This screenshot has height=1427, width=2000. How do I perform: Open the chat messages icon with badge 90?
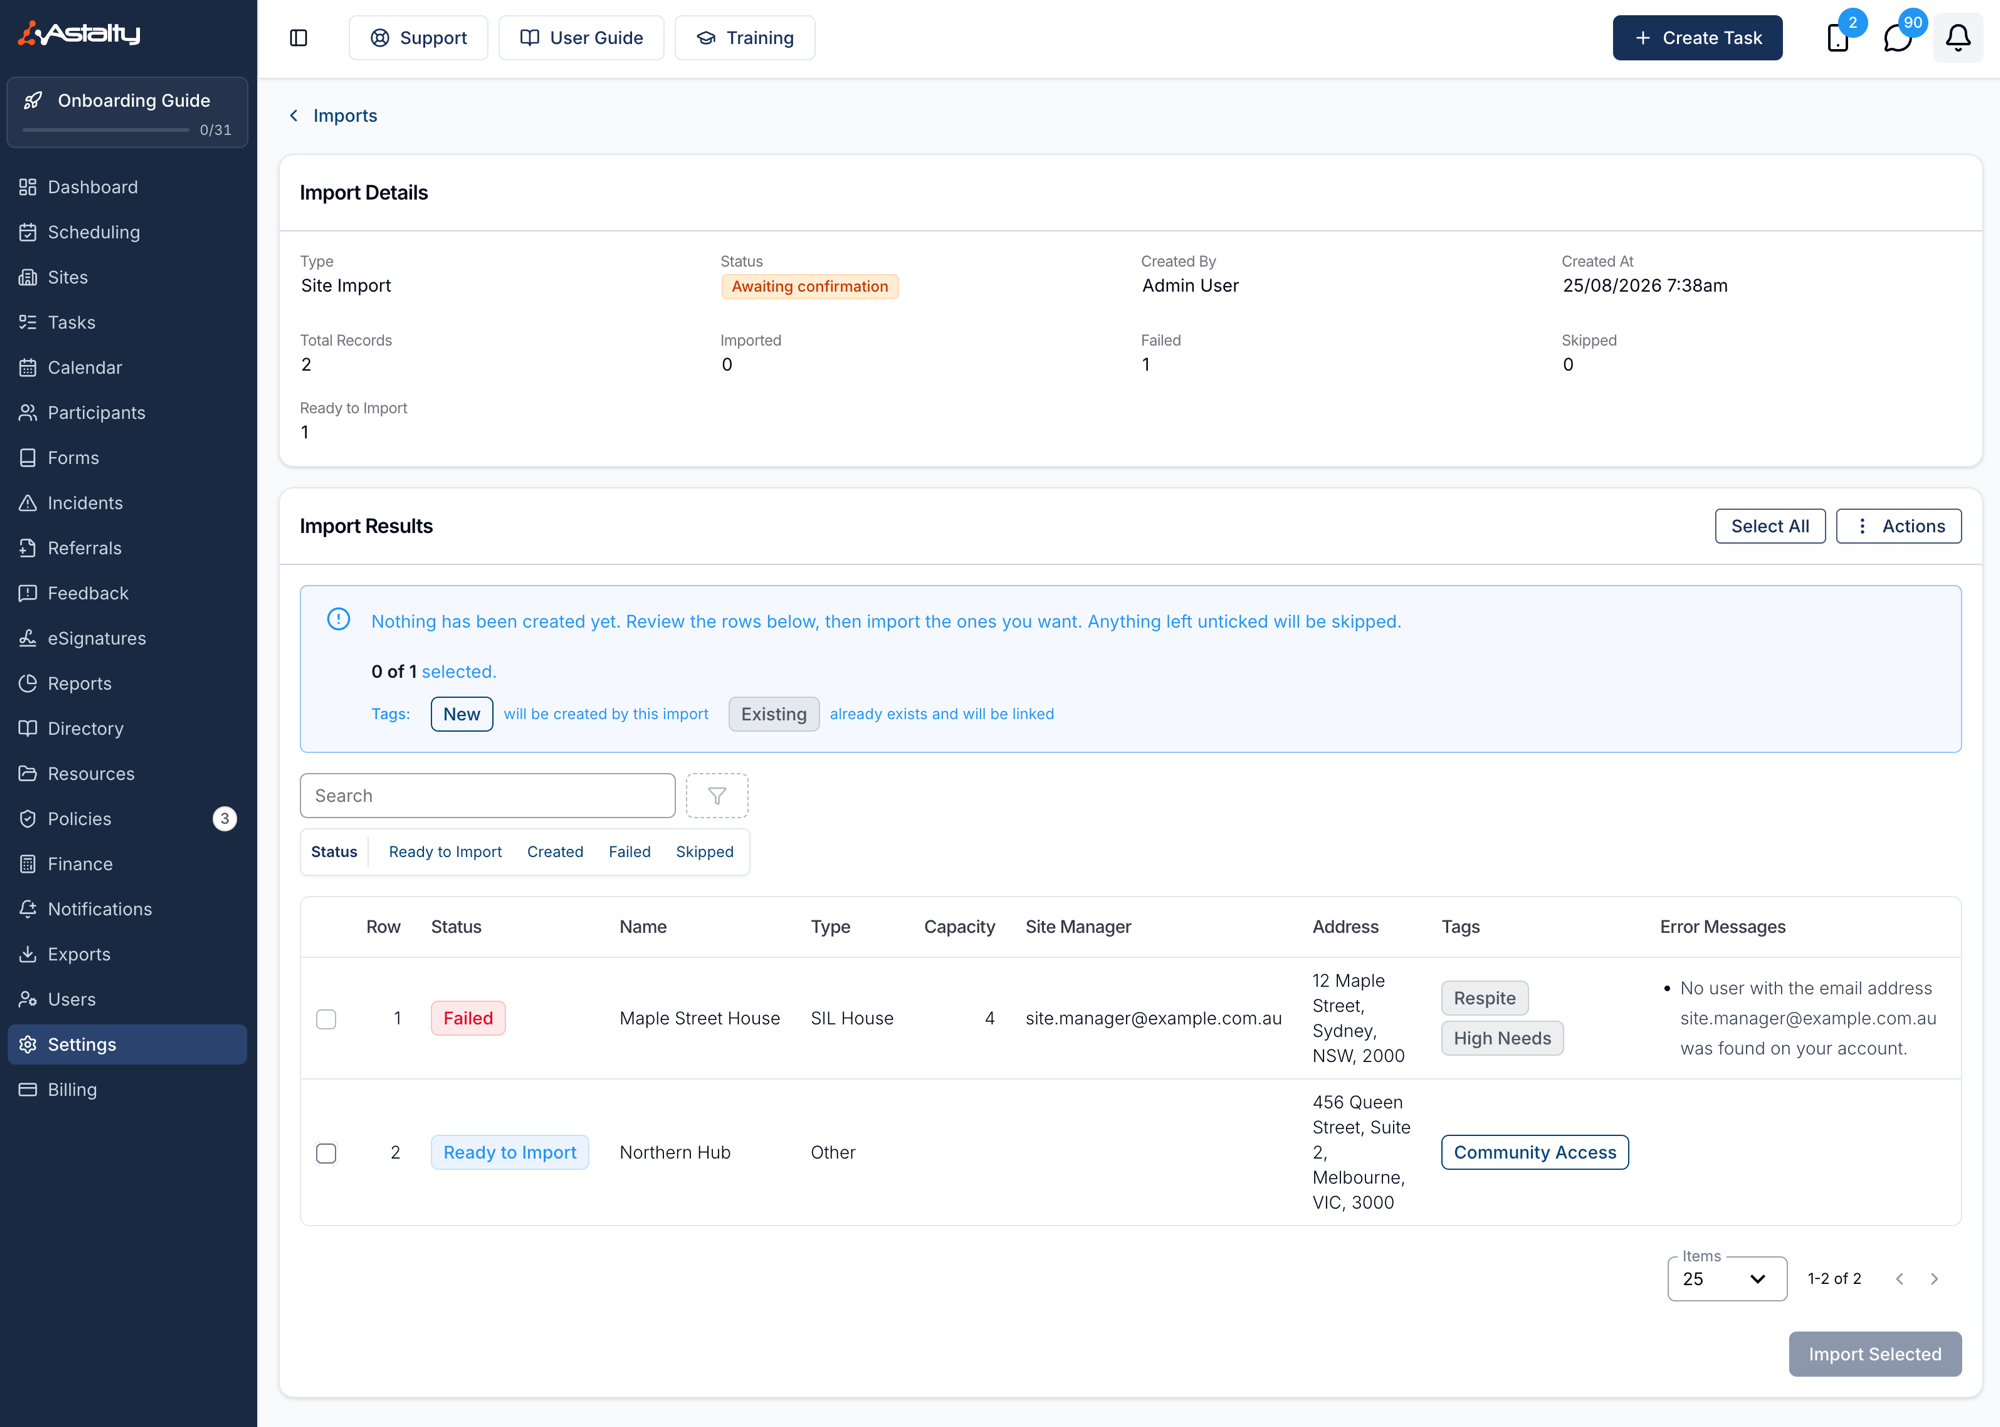click(x=1898, y=38)
